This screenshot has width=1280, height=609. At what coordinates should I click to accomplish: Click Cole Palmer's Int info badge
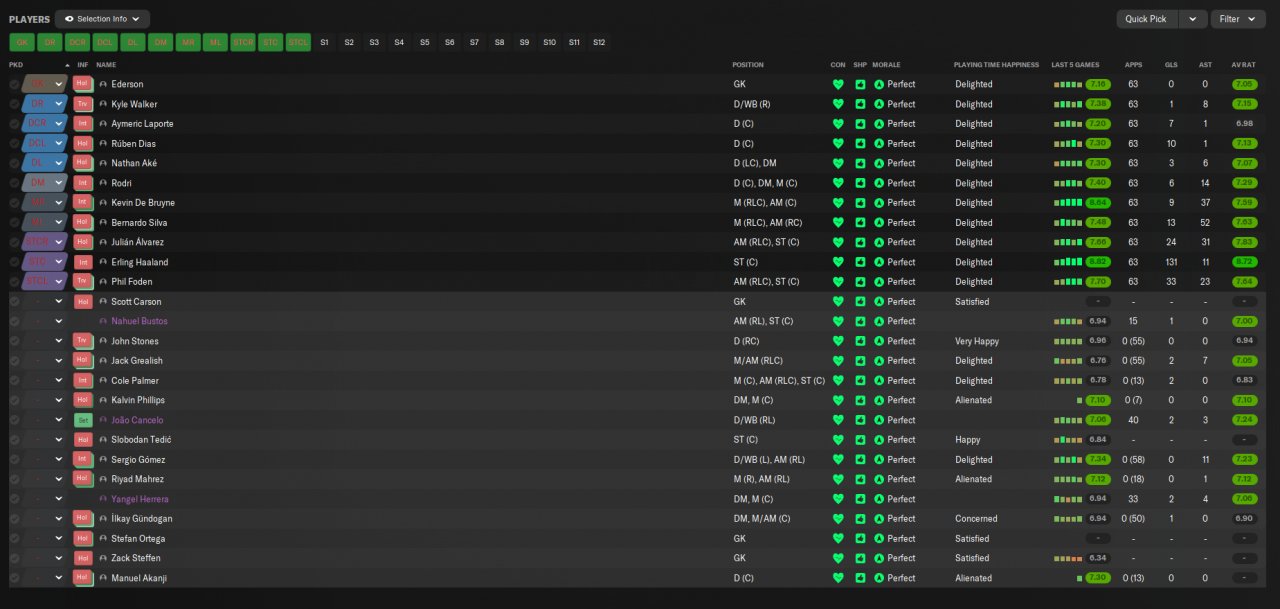coord(83,381)
